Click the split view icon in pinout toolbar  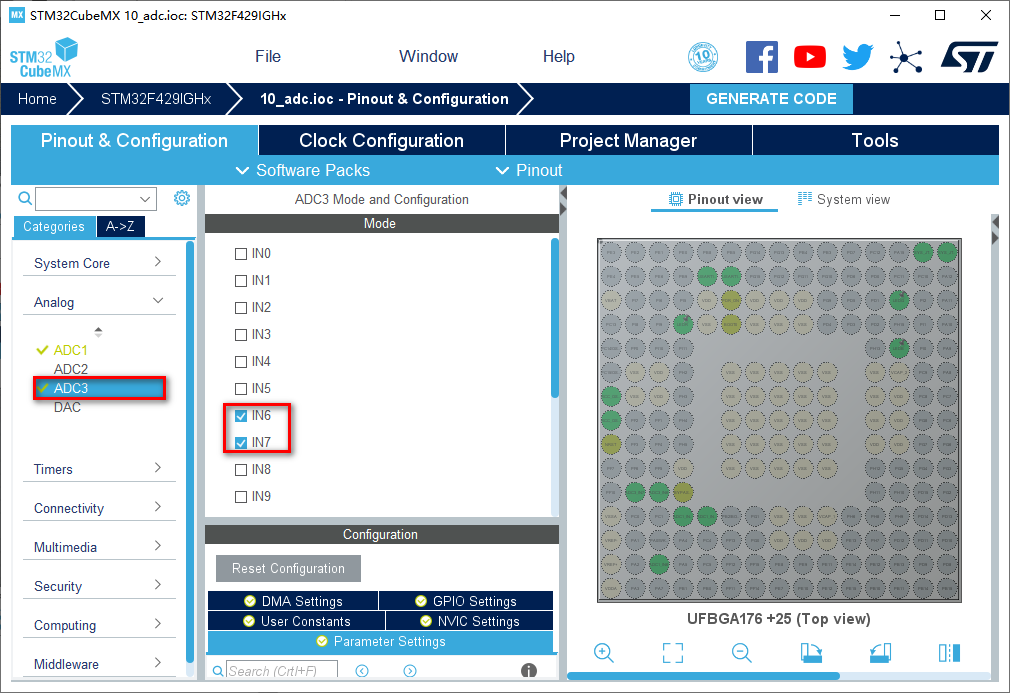[x=949, y=653]
